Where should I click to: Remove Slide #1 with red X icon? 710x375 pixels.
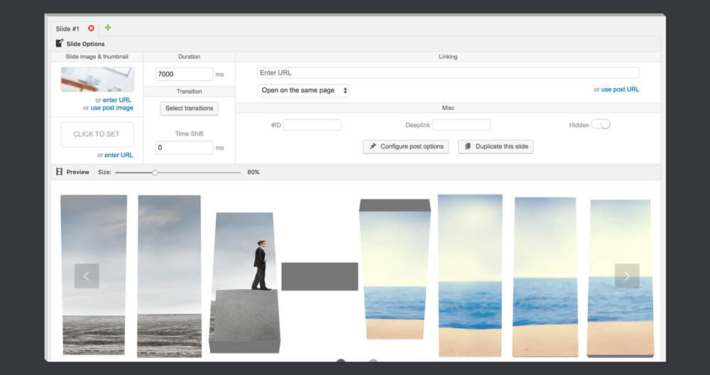91,28
